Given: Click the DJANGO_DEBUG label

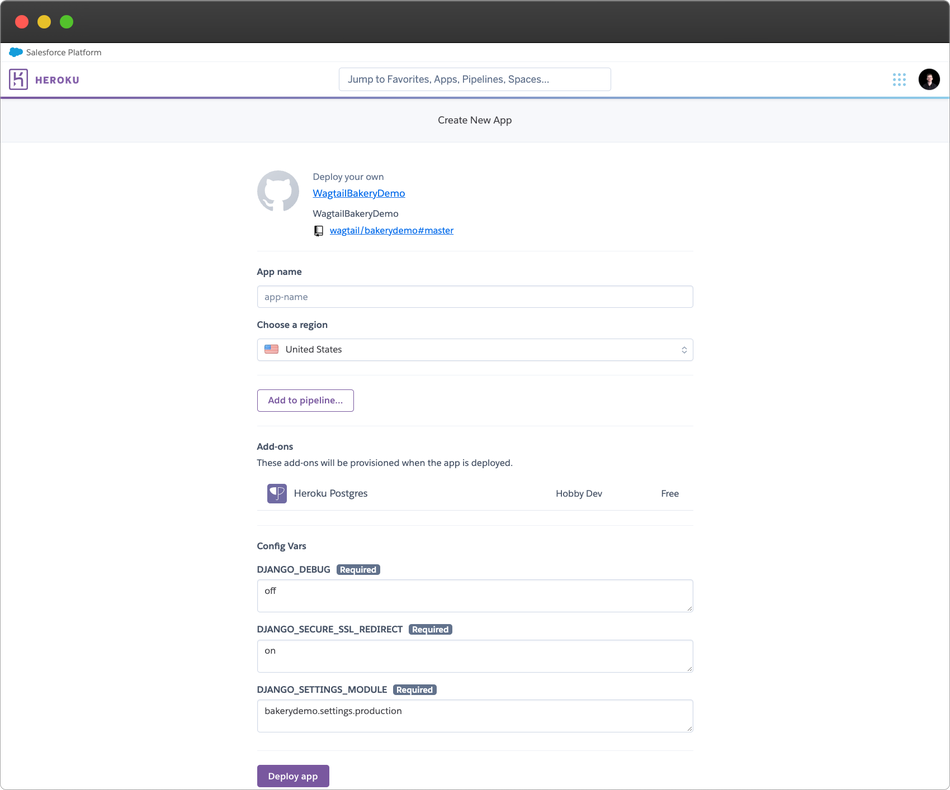Looking at the screenshot, I should 294,570.
